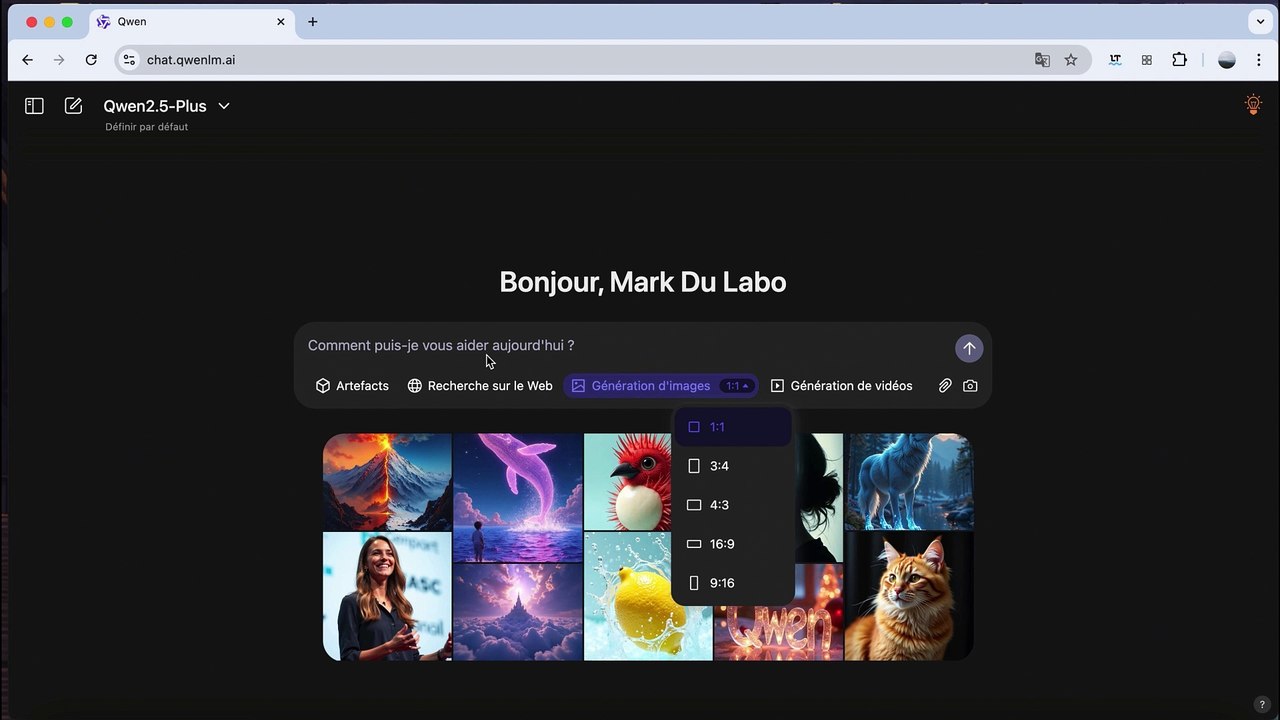Go back with browser back arrow
The image size is (1280, 720).
click(27, 60)
